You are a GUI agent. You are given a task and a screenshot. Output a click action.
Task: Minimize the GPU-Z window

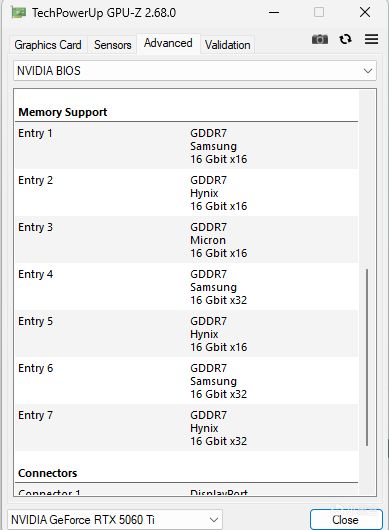(274, 13)
